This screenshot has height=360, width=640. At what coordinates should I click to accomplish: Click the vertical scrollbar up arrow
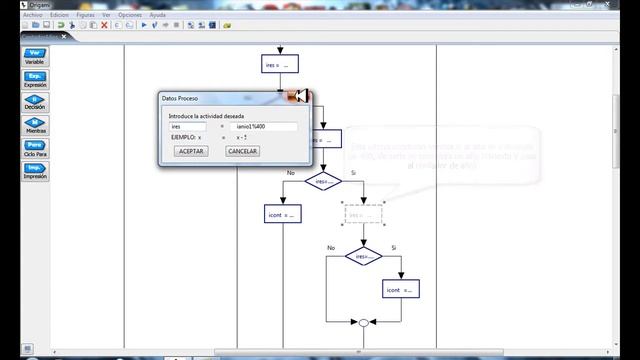coord(616,49)
